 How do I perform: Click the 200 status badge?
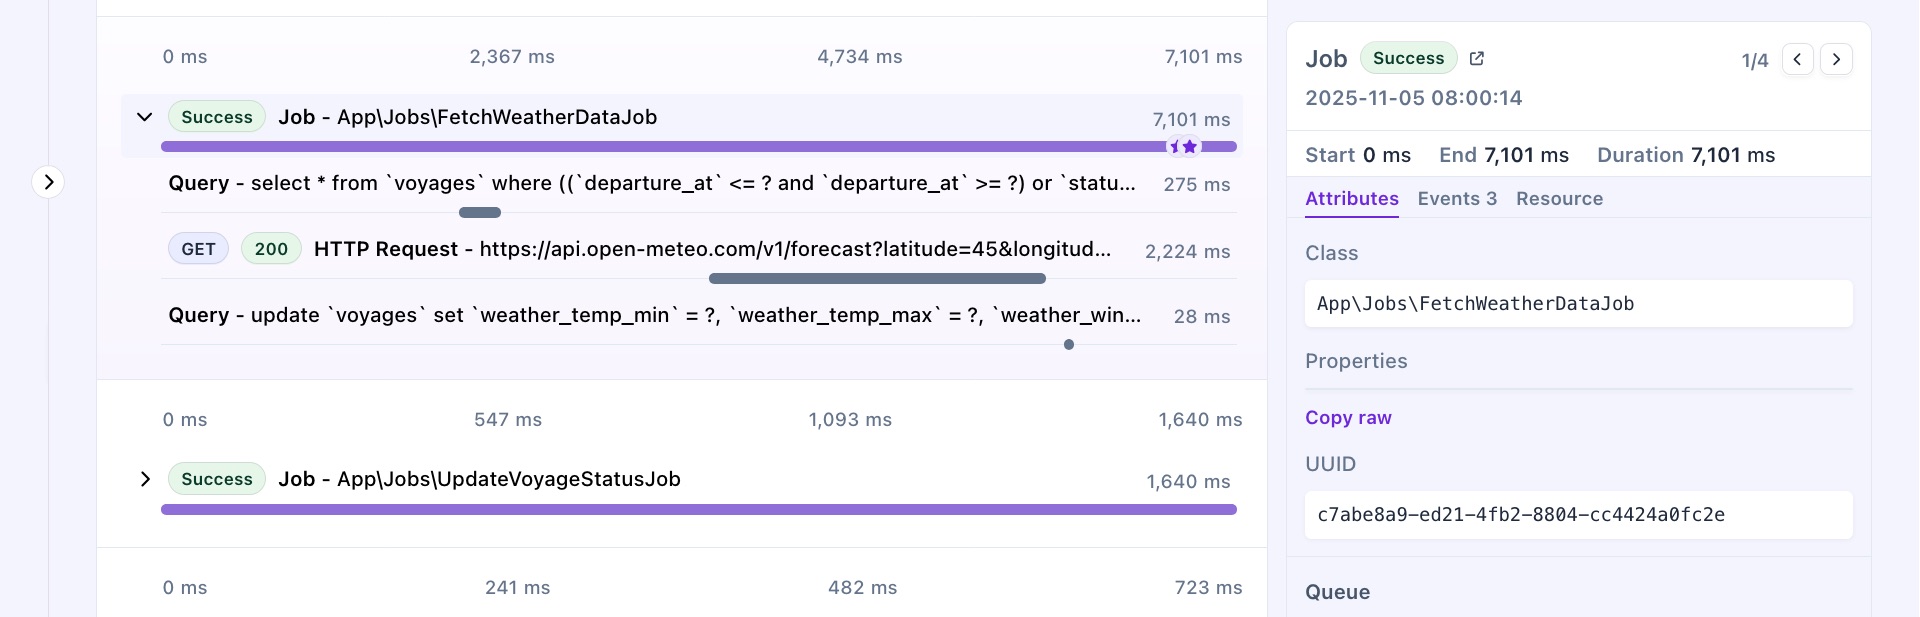click(x=271, y=248)
